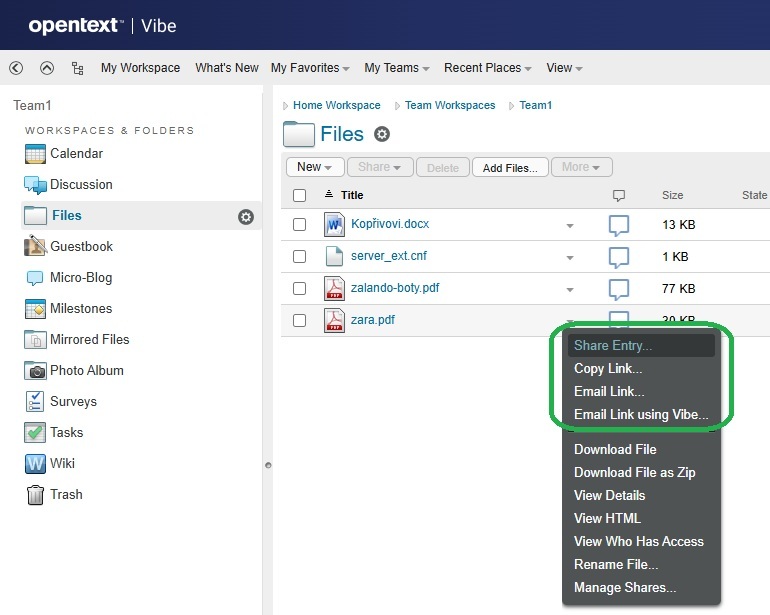Click the Trash can icon
Screen dimensions: 770x615
(x=35, y=495)
